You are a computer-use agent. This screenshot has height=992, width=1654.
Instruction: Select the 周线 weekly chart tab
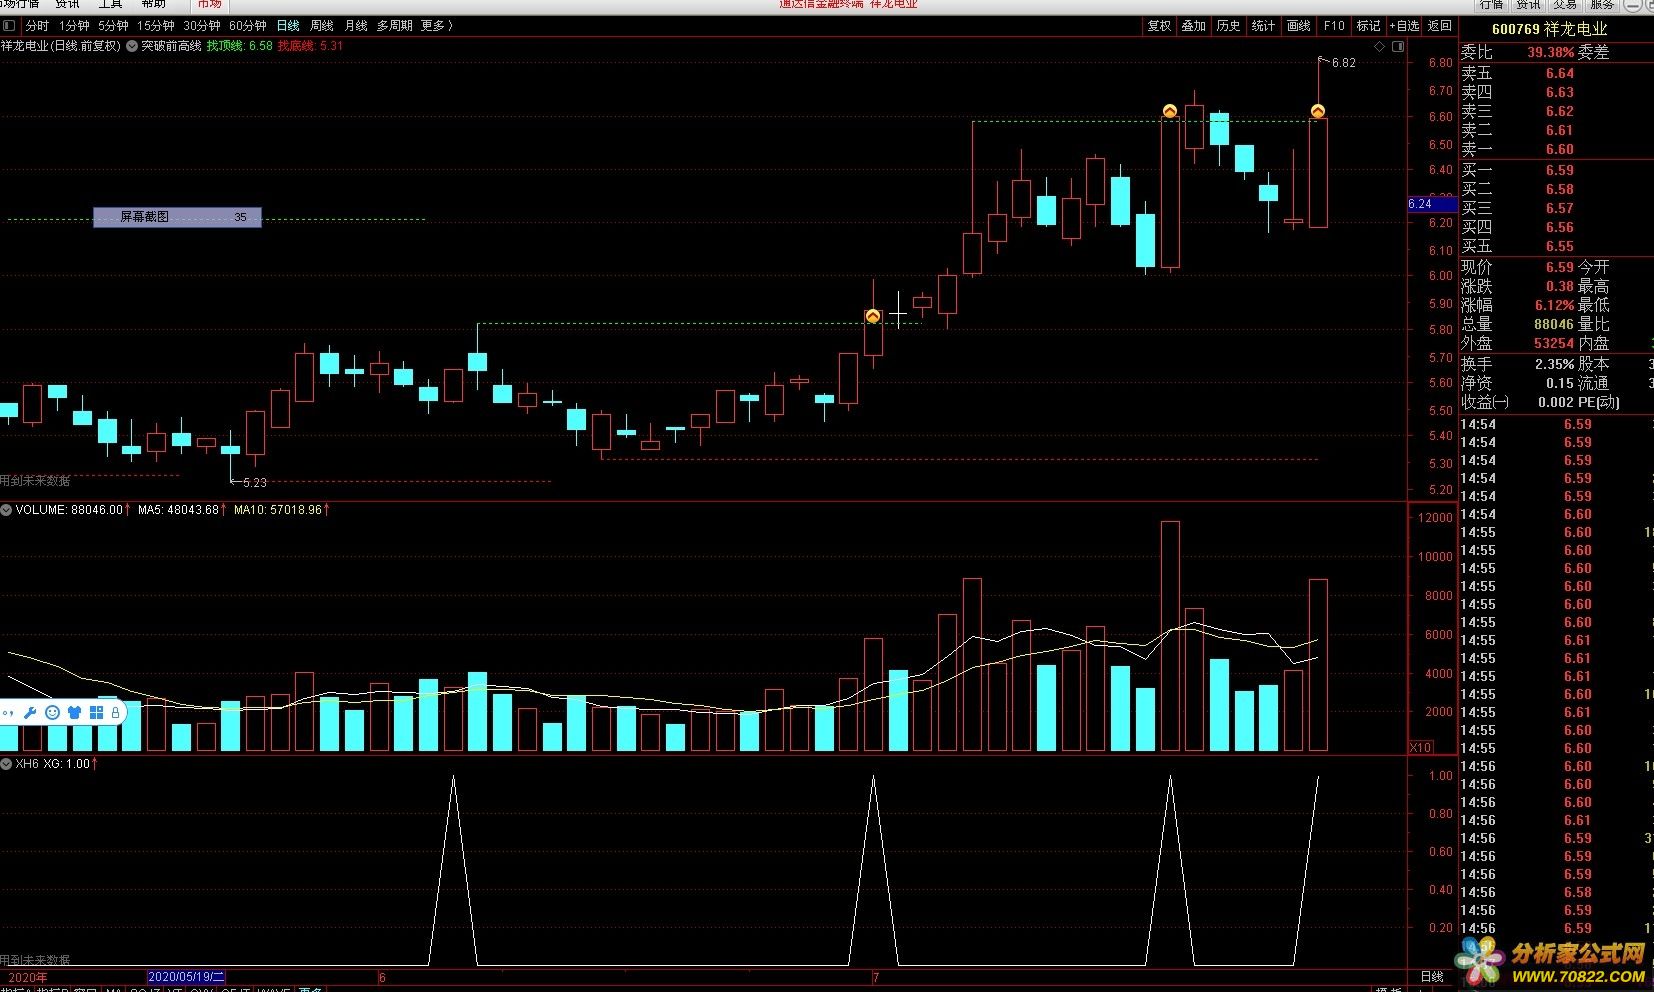tap(322, 26)
